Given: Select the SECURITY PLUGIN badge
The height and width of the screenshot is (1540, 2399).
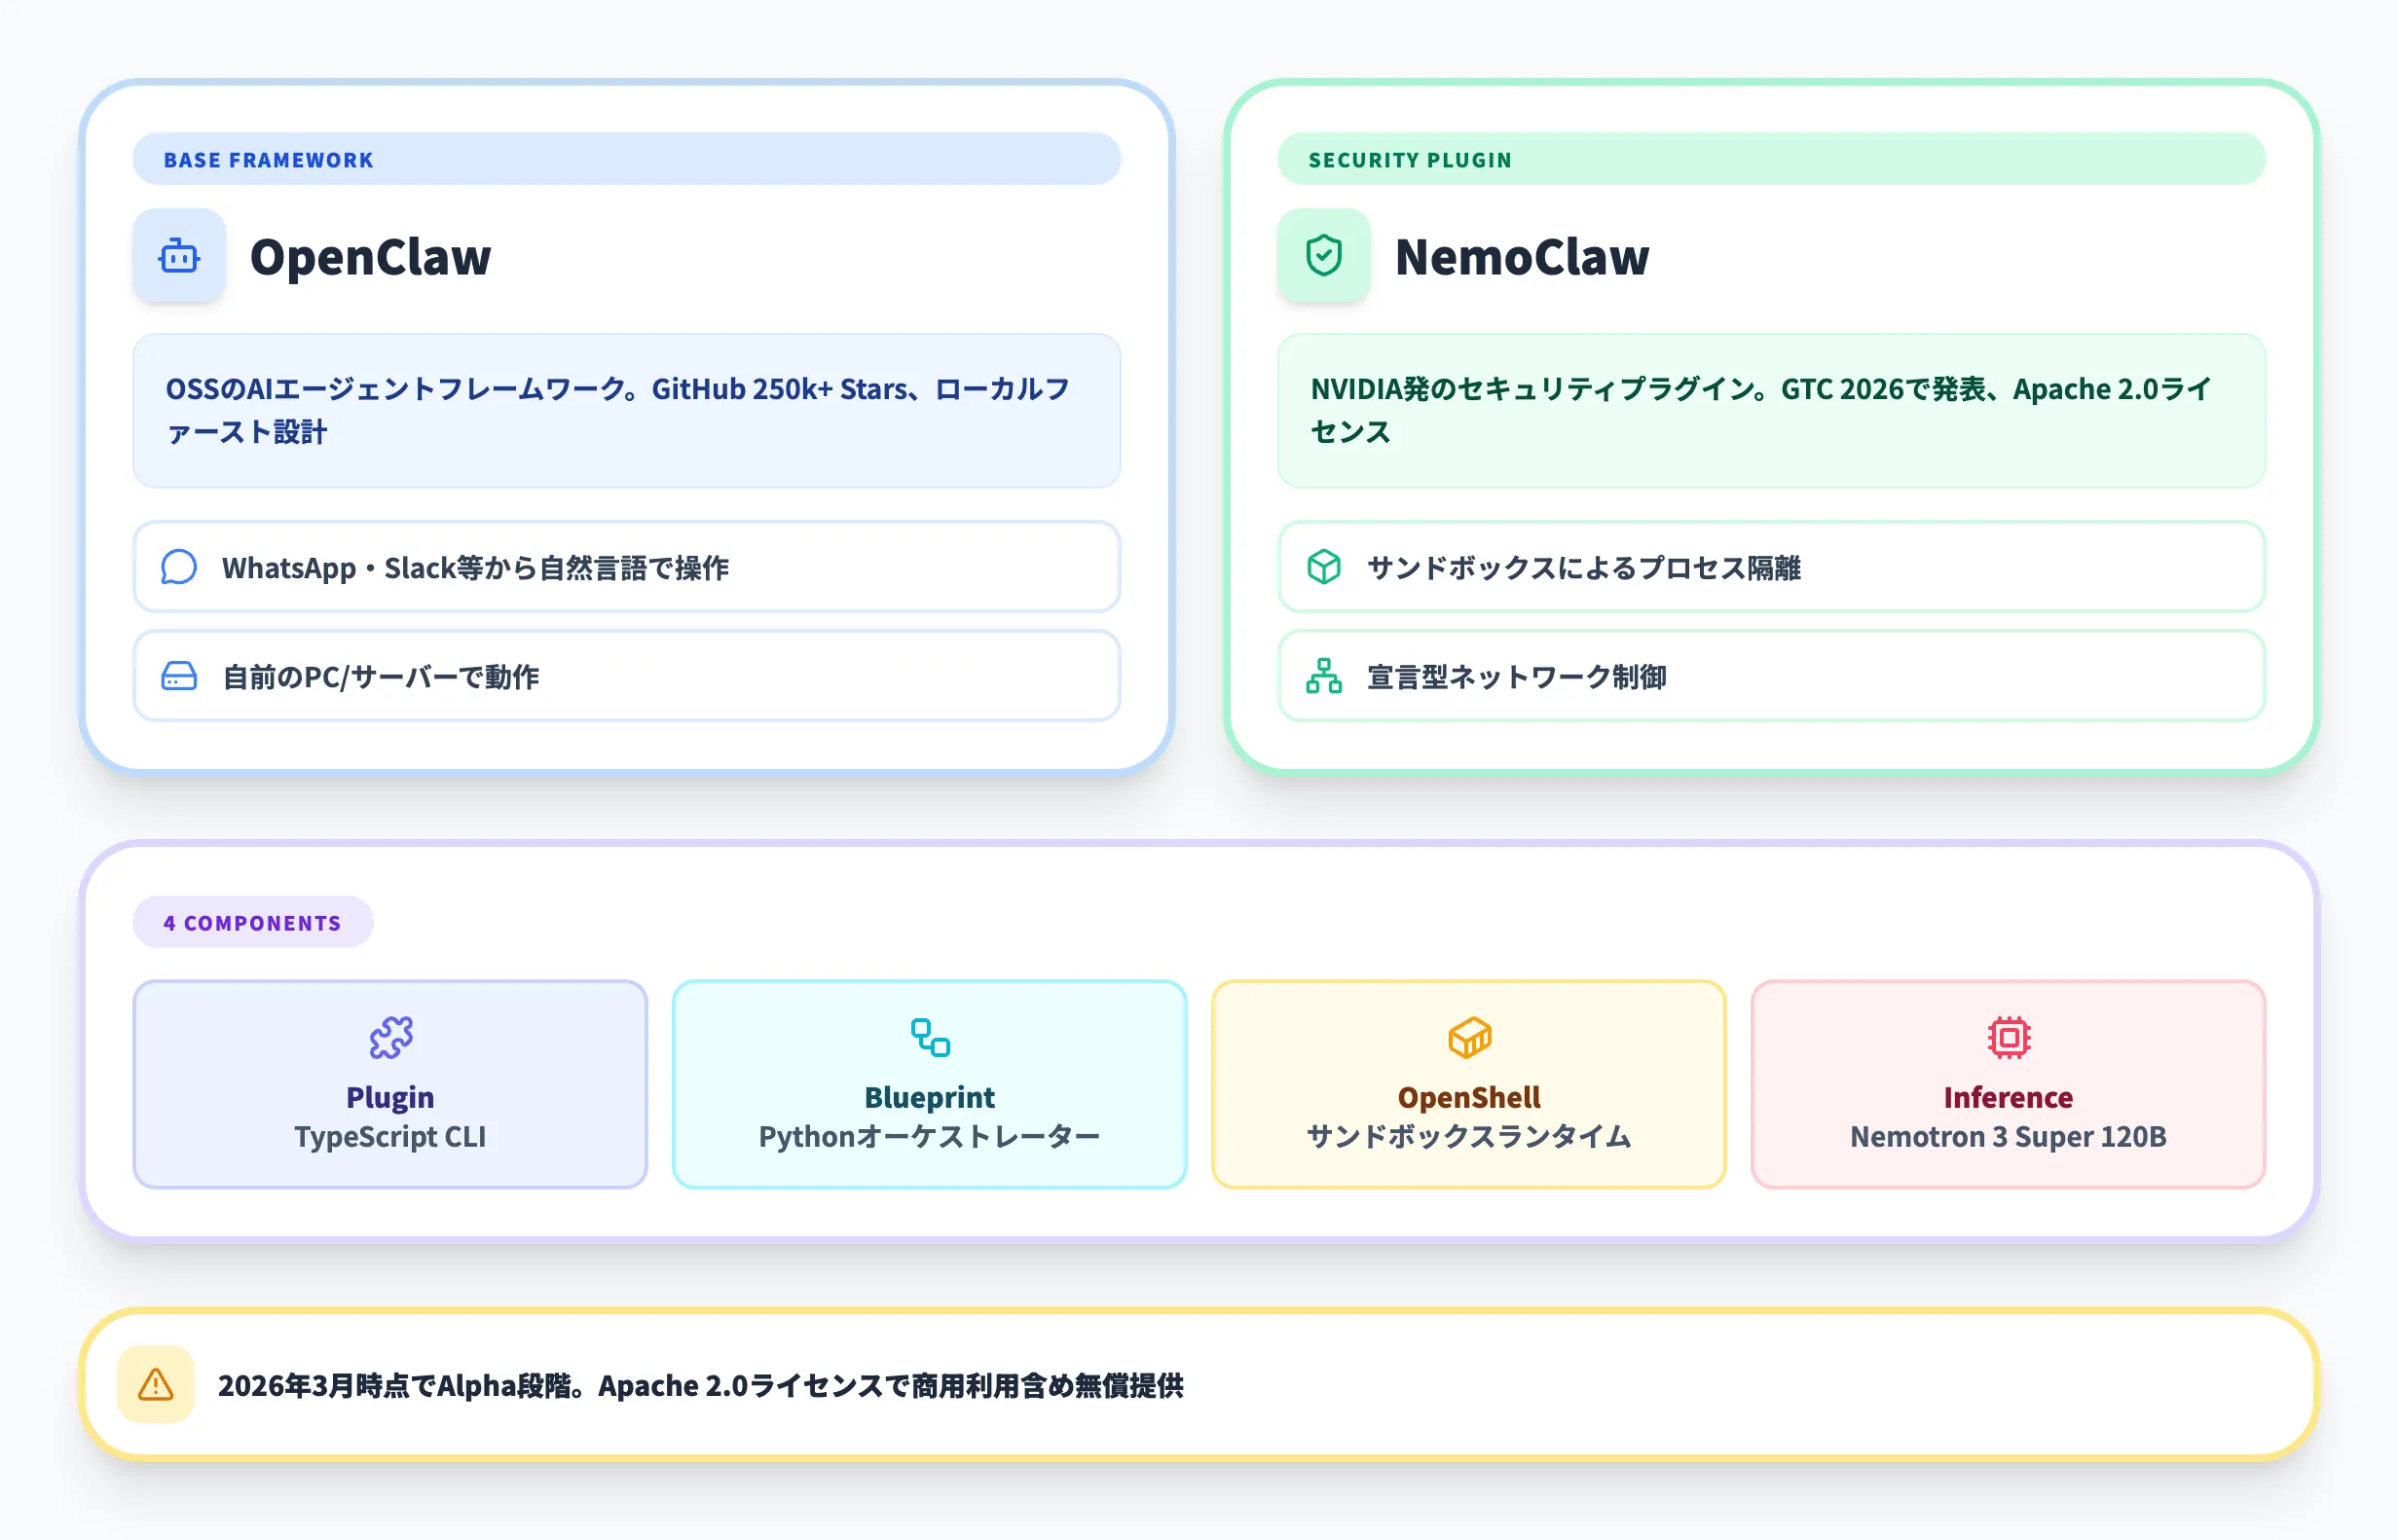Looking at the screenshot, I should point(1409,159).
